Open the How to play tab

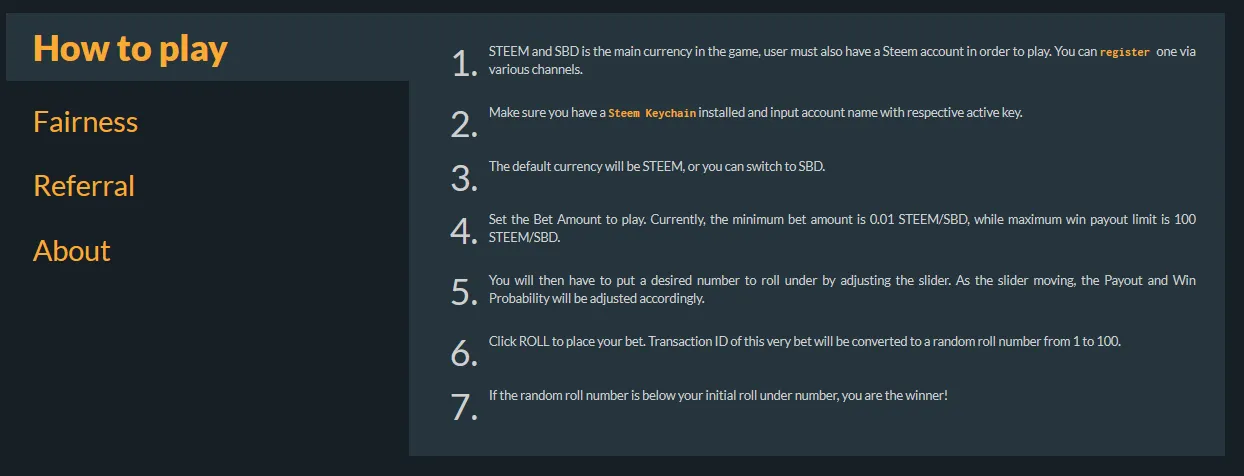pos(130,49)
